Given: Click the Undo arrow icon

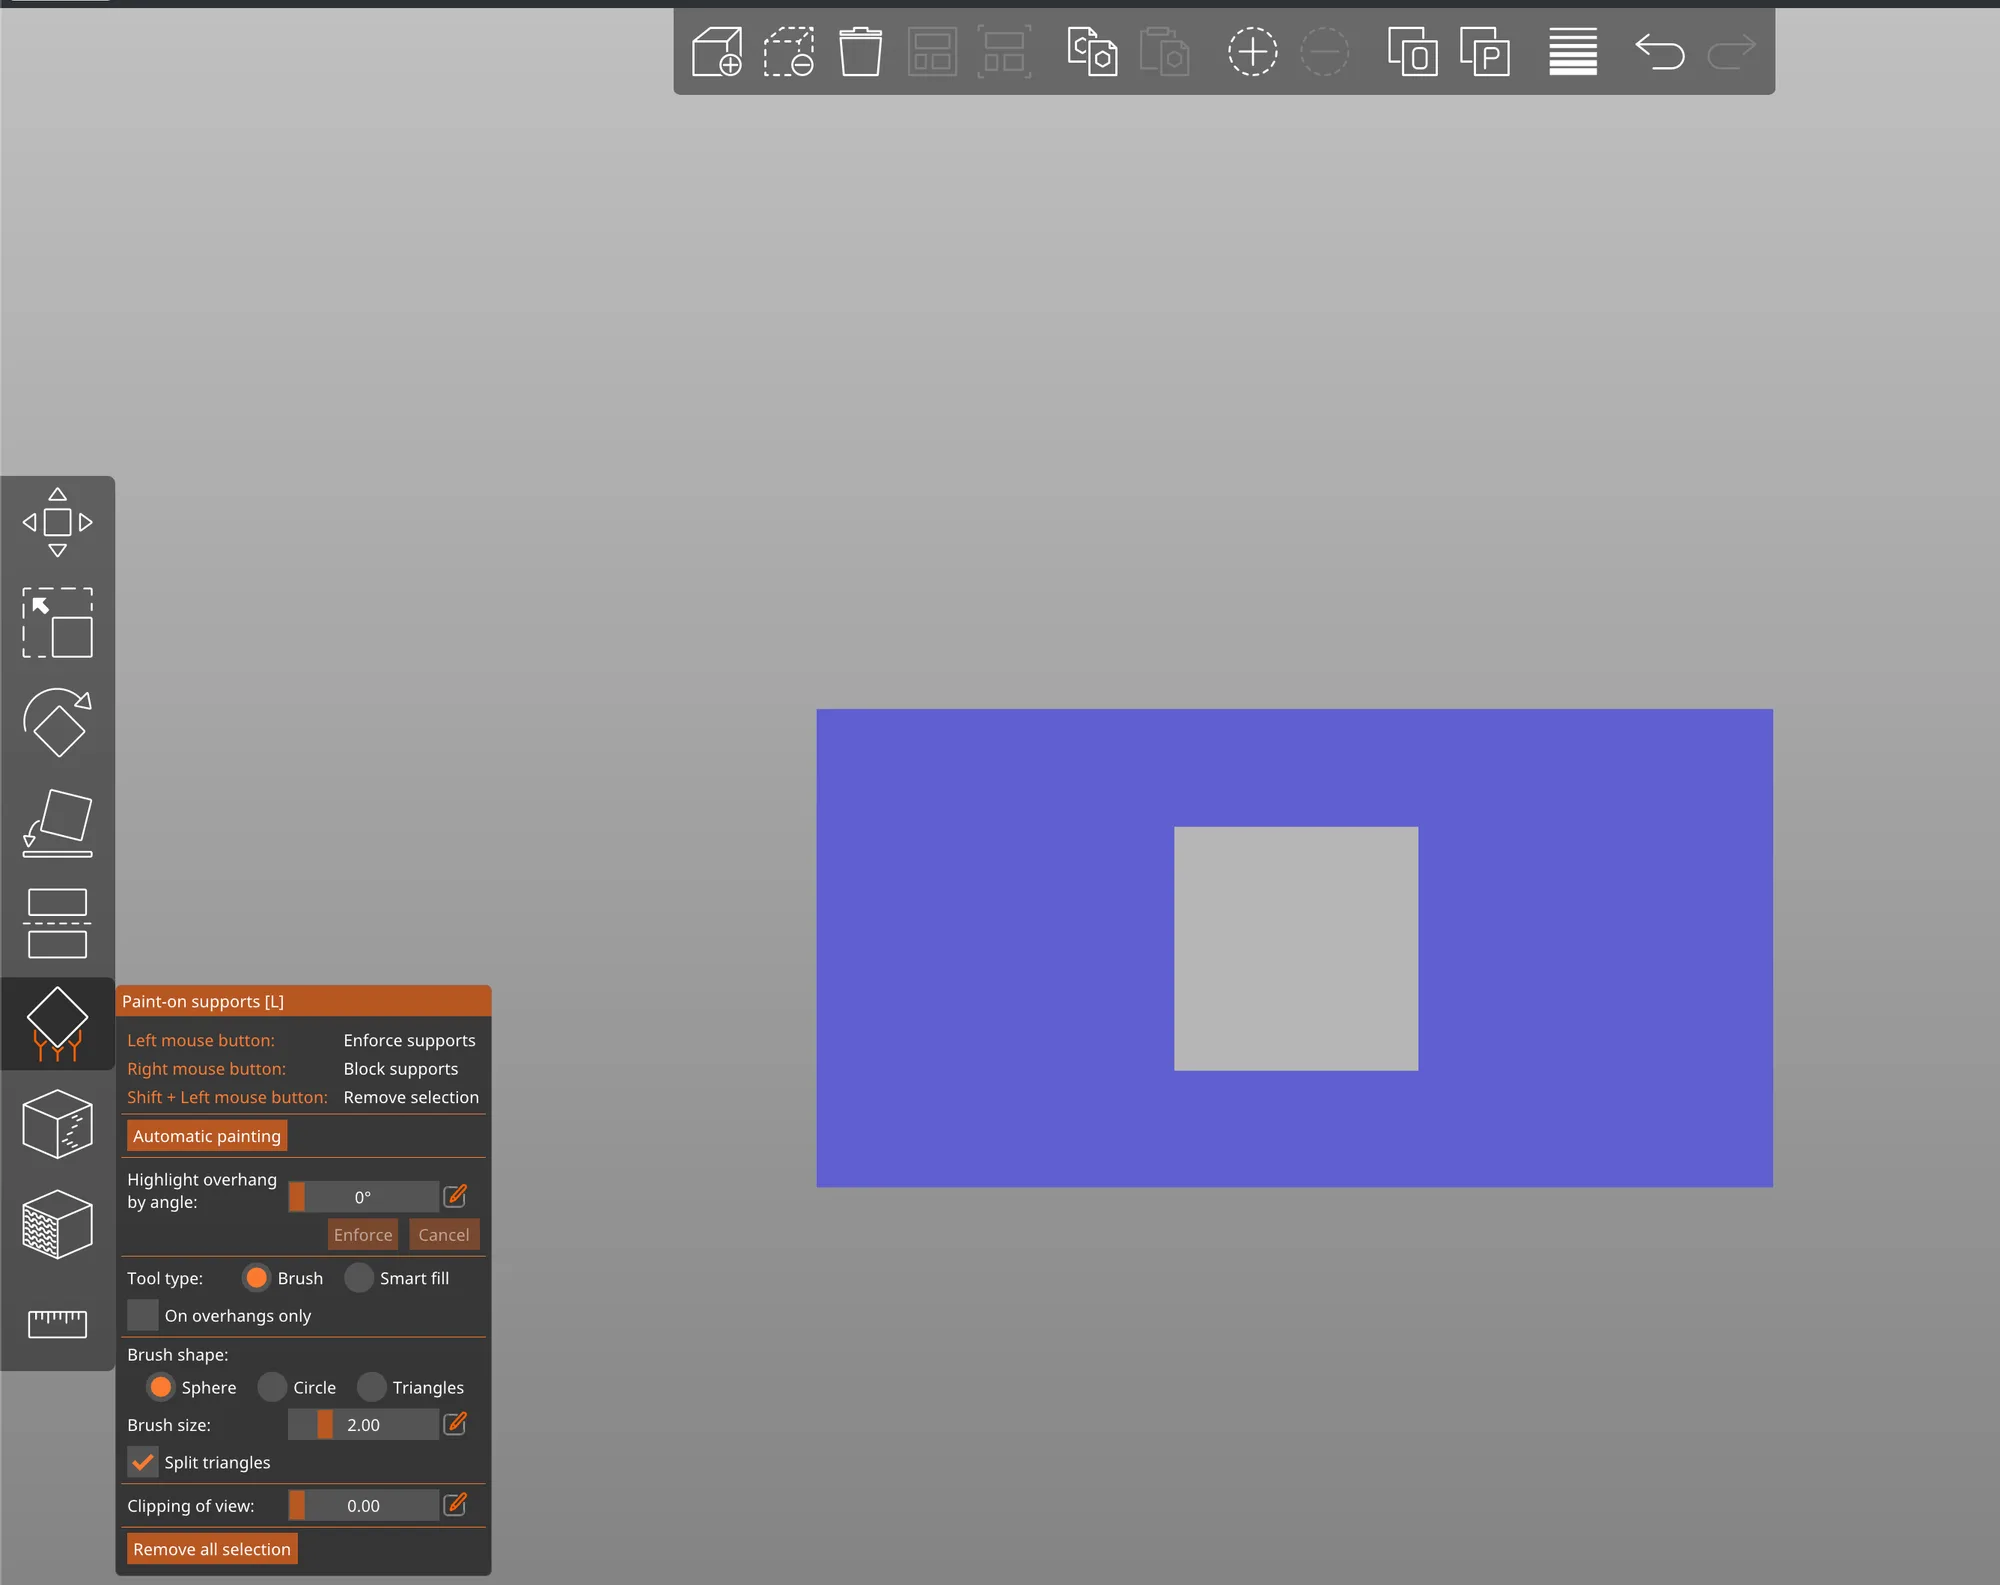Looking at the screenshot, I should [1659, 52].
